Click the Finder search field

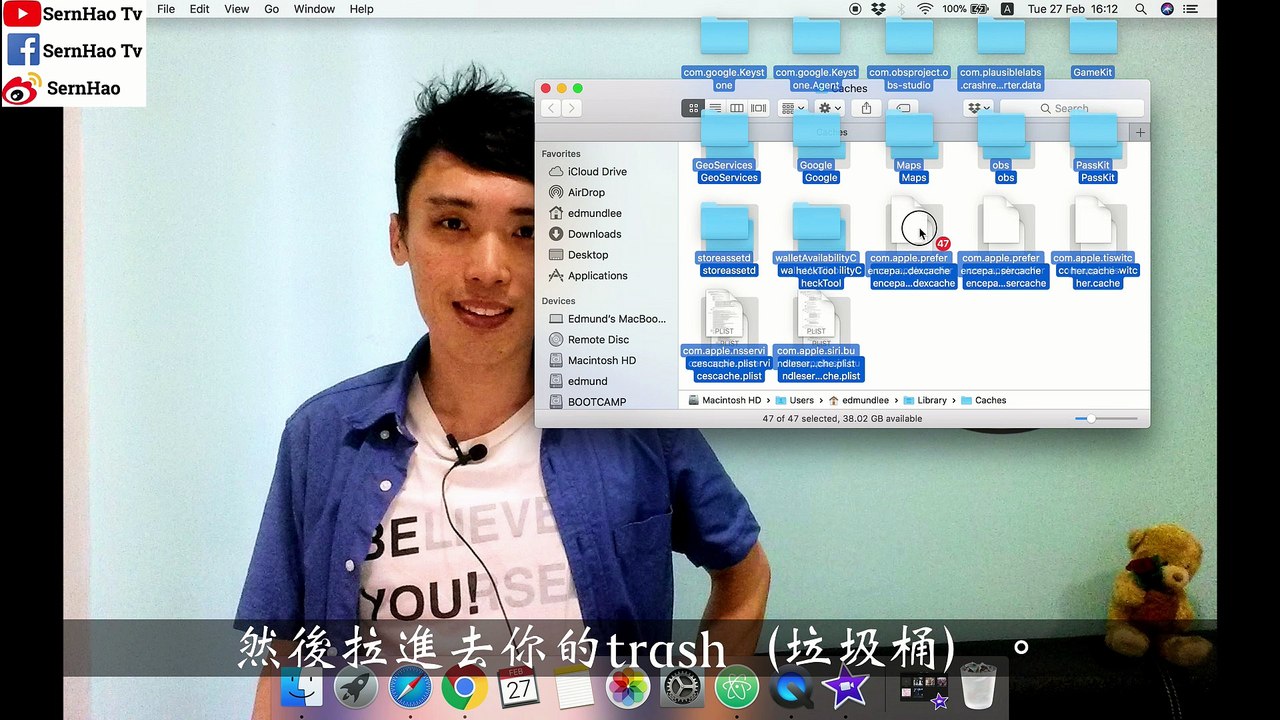click(x=1071, y=108)
